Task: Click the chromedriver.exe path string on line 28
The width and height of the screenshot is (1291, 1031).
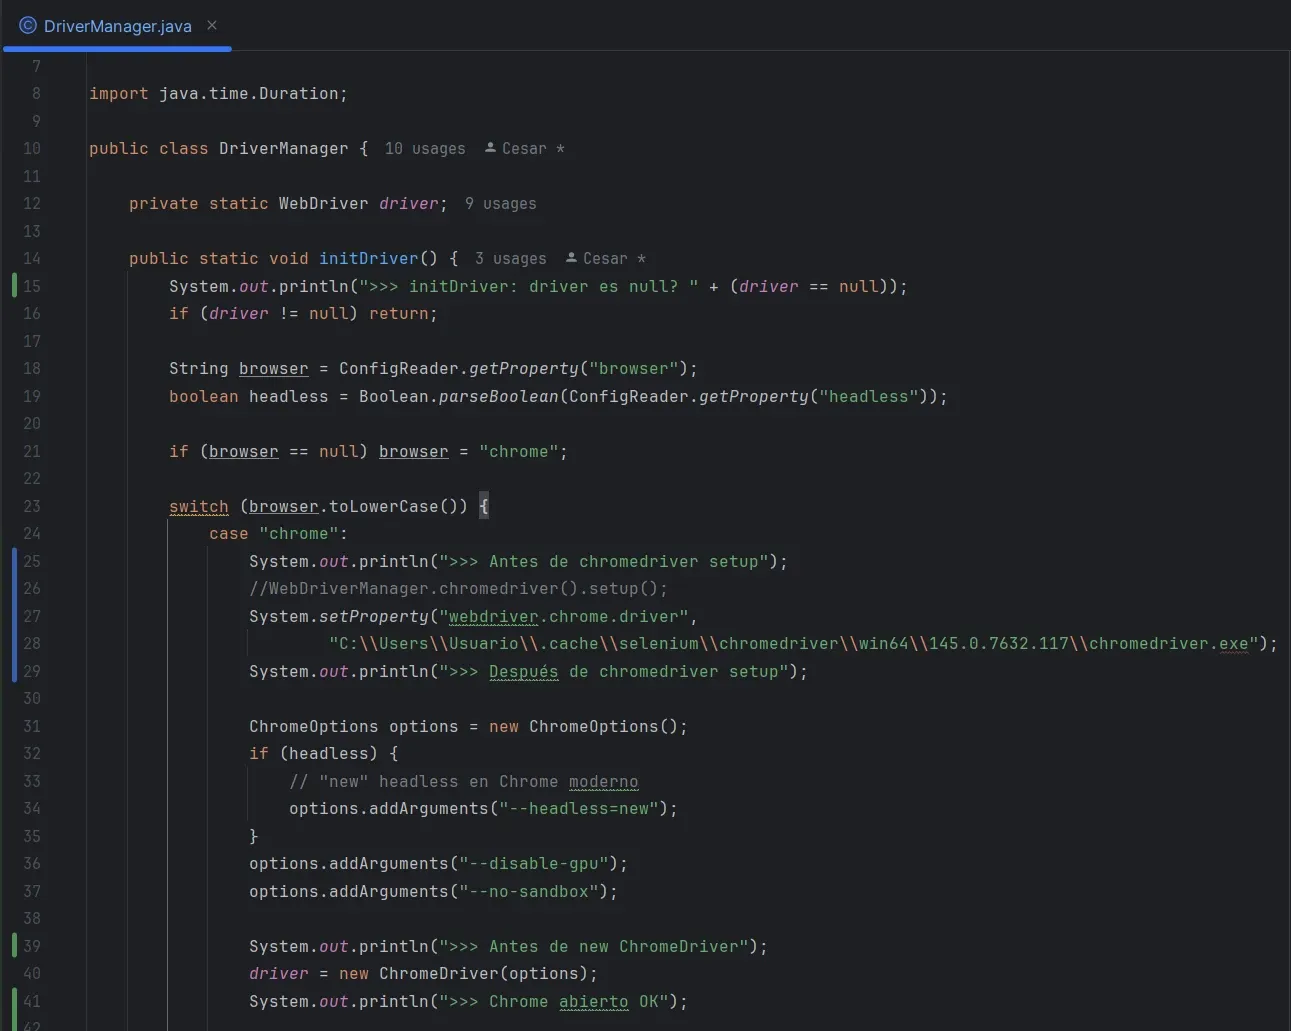Action: point(790,643)
